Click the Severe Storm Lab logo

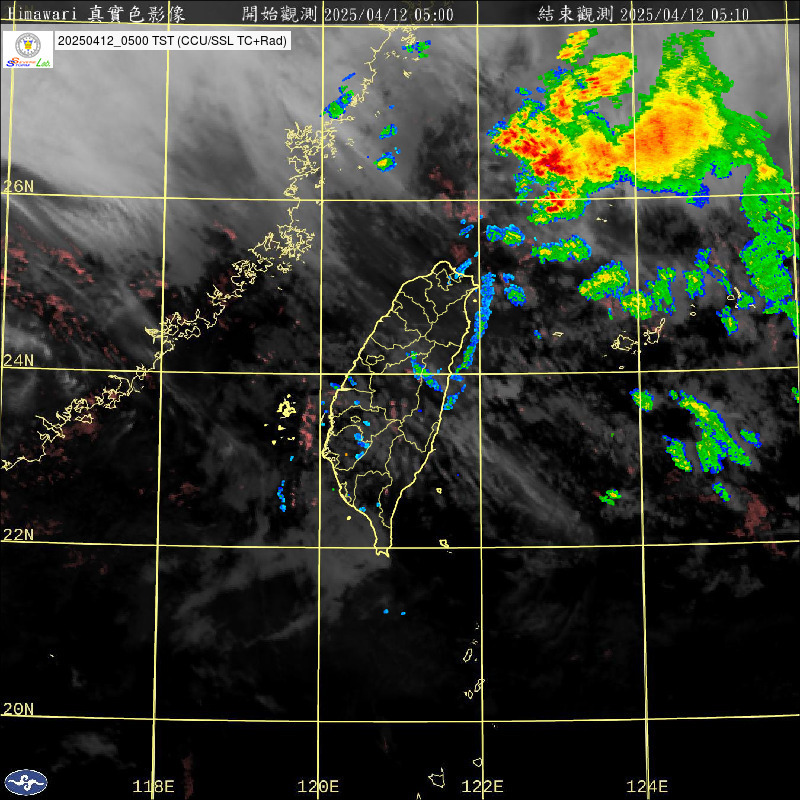coord(28,50)
